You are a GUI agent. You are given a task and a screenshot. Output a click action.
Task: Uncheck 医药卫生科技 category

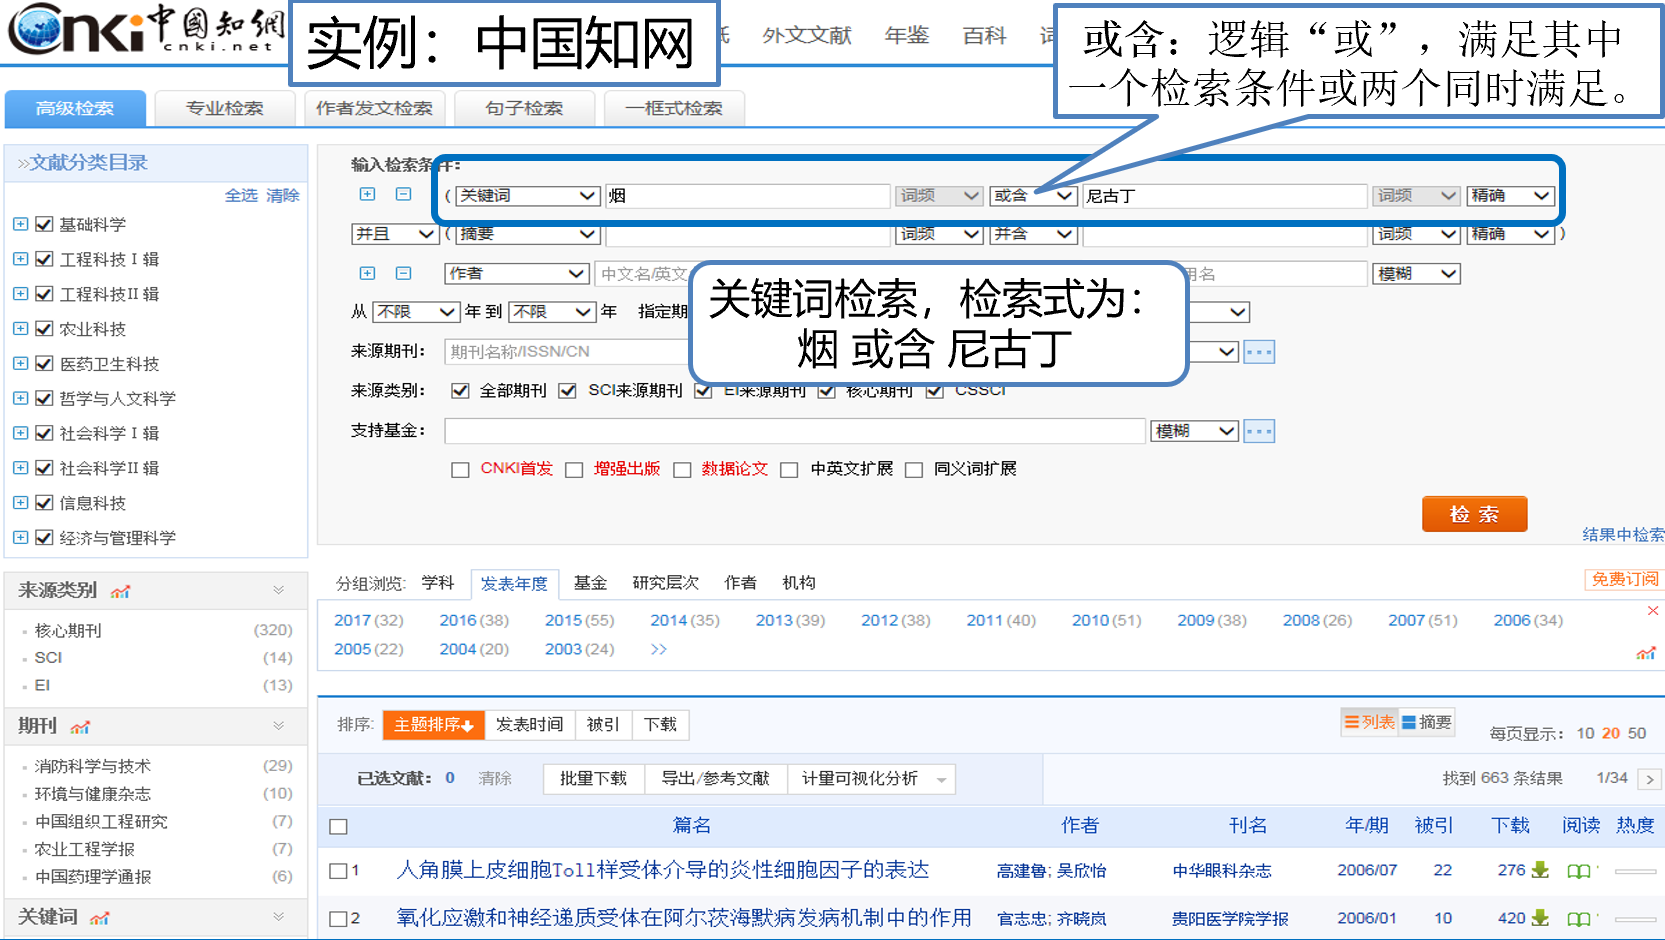[44, 363]
